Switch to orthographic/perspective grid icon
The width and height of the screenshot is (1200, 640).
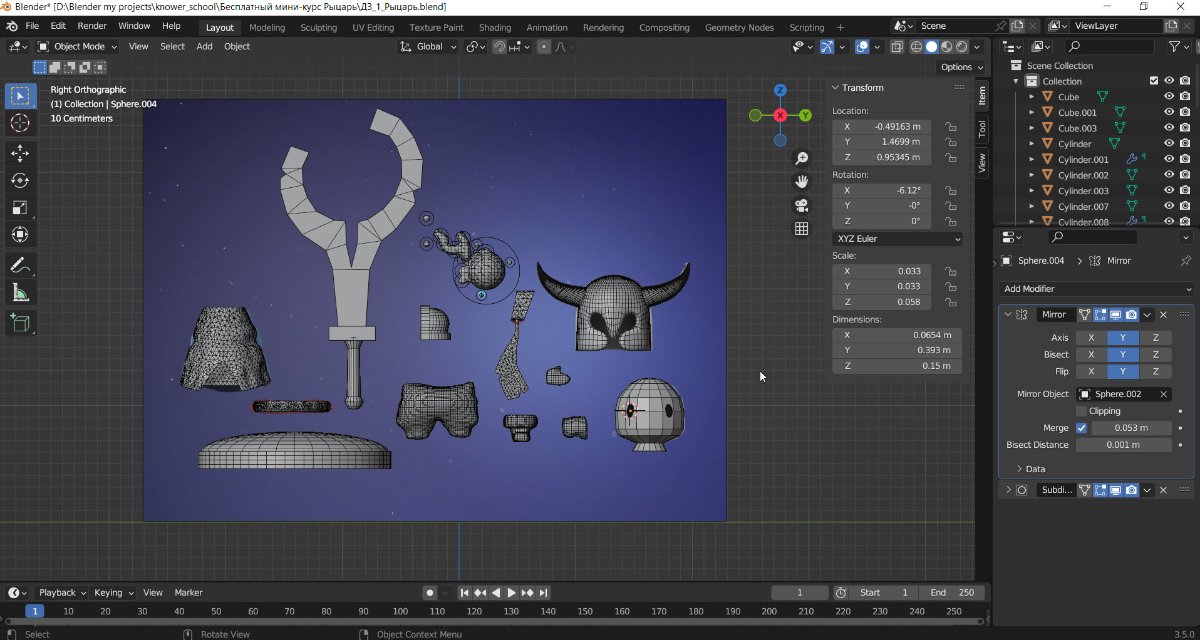(x=801, y=229)
